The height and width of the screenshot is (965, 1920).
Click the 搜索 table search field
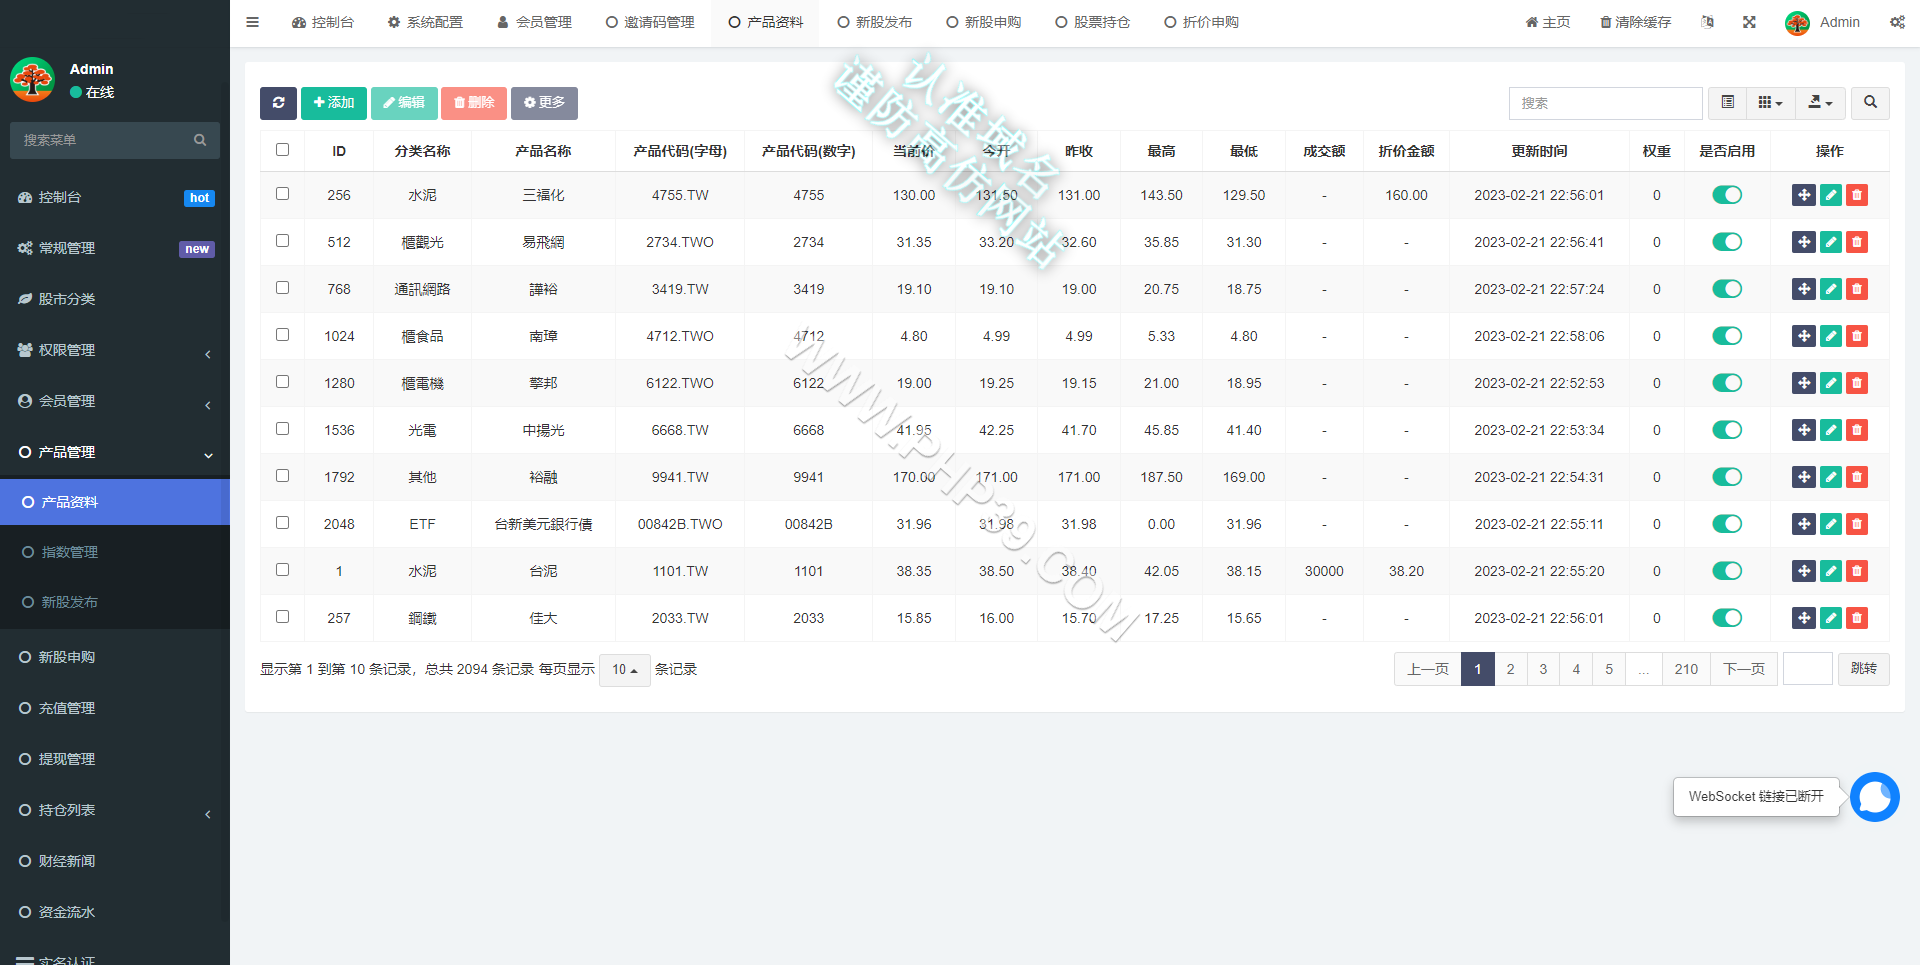[x=1605, y=103]
